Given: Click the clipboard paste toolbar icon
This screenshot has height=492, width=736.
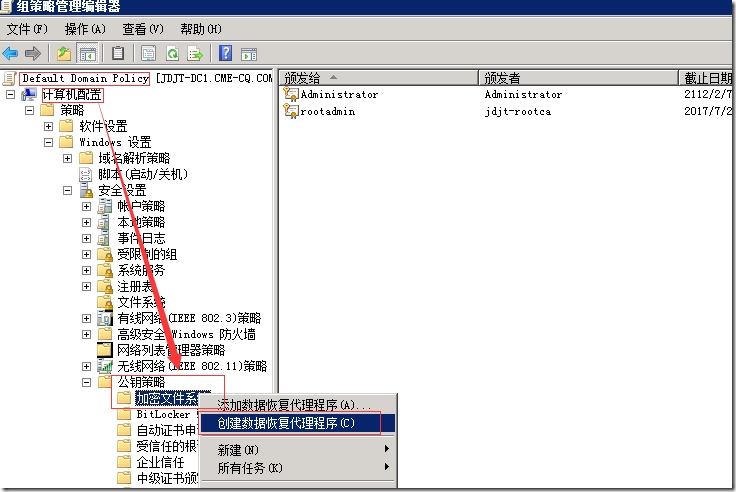Looking at the screenshot, I should [118, 54].
